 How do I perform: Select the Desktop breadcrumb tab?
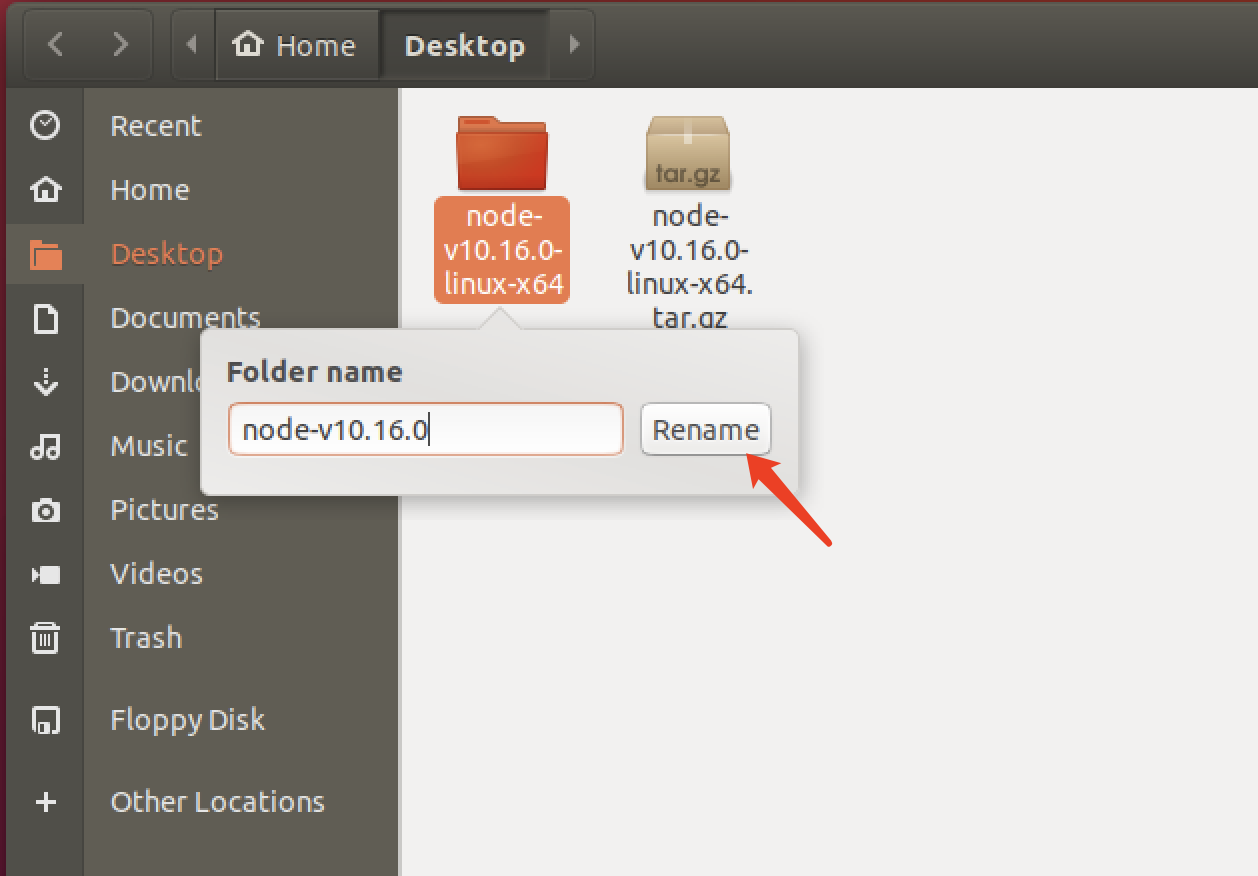(465, 44)
